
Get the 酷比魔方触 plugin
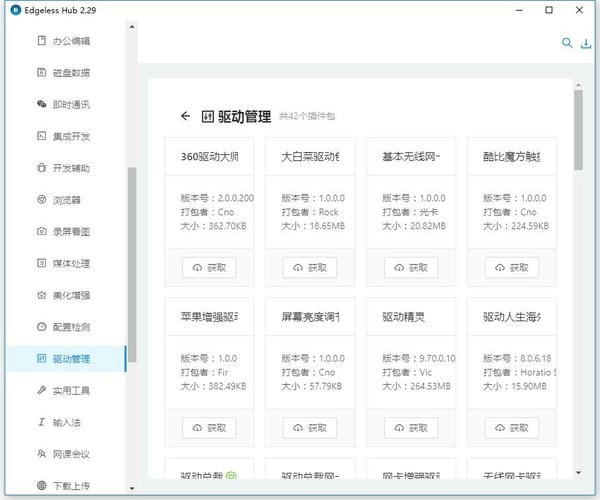coord(512,268)
